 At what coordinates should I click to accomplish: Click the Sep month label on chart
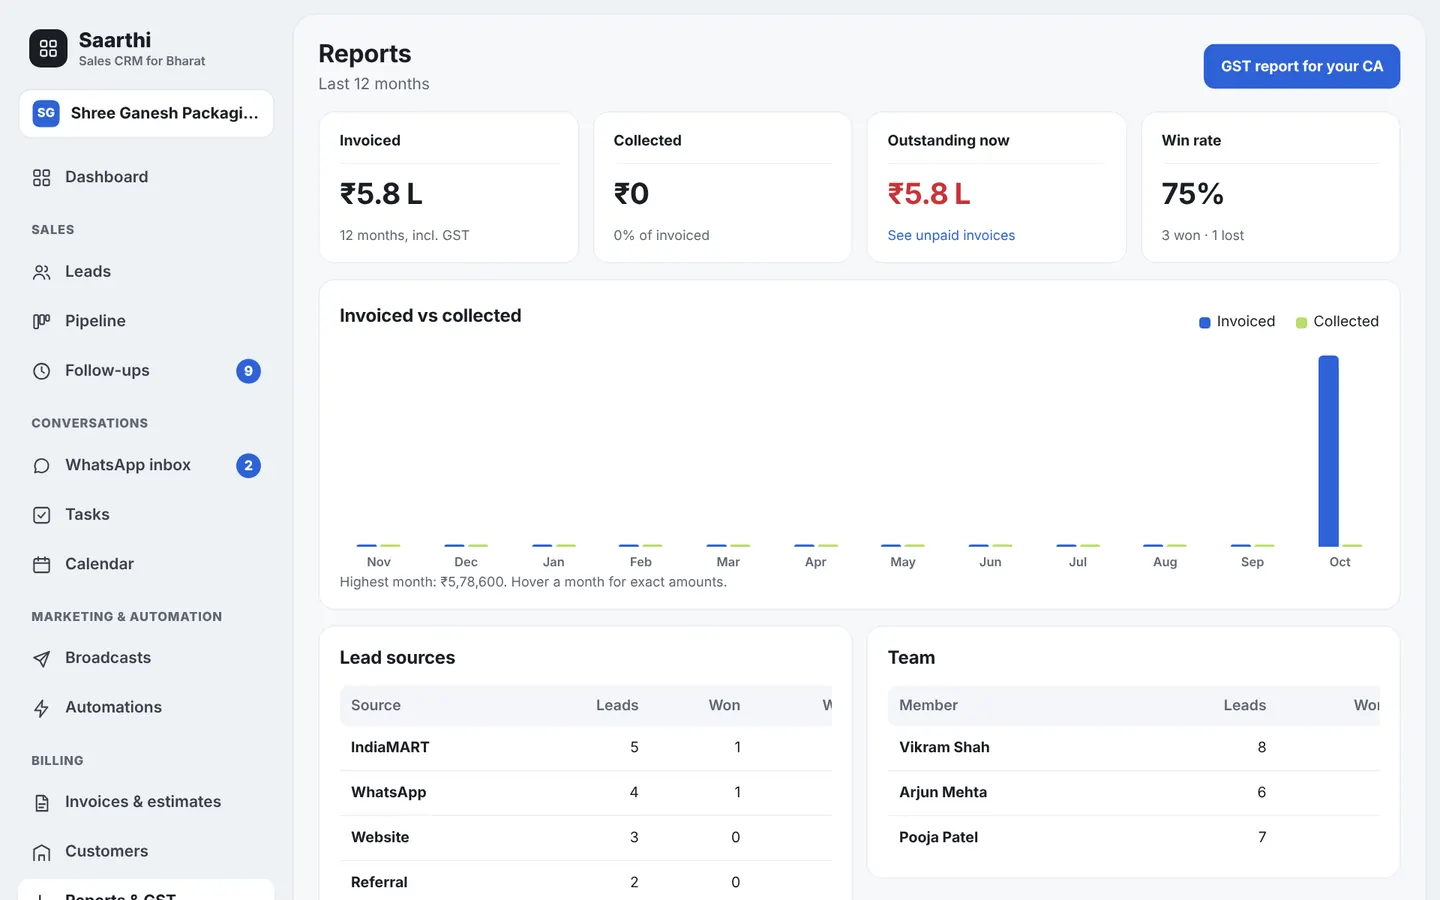tap(1252, 562)
